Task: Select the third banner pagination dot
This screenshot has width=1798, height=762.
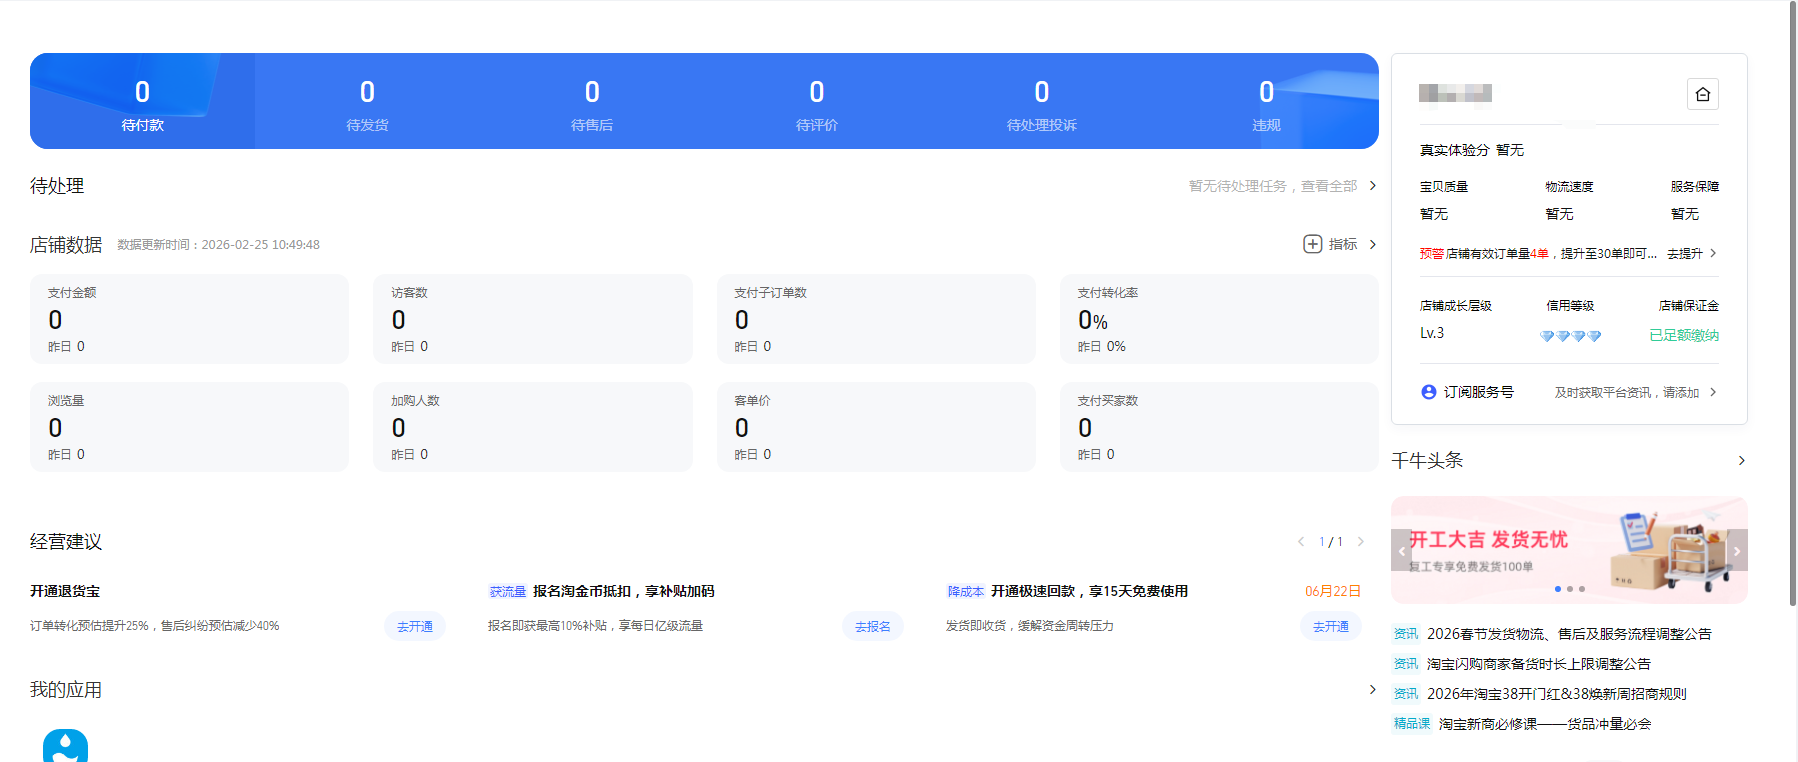Action: (1582, 589)
